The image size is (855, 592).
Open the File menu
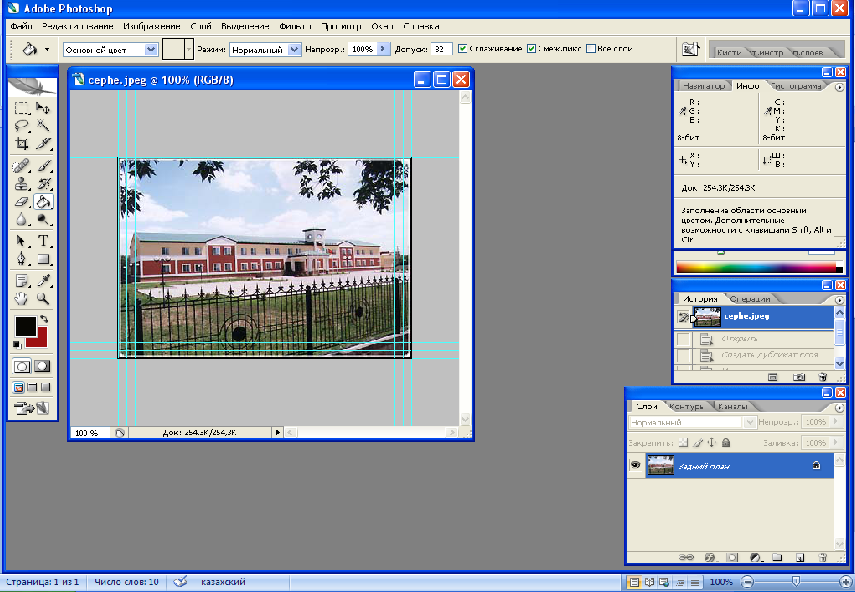[21, 26]
